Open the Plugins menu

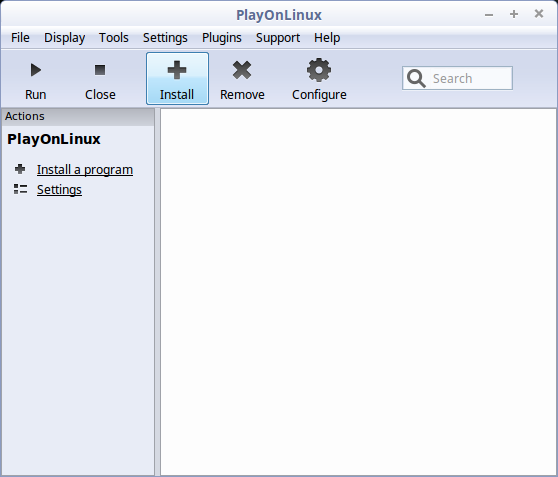click(222, 38)
